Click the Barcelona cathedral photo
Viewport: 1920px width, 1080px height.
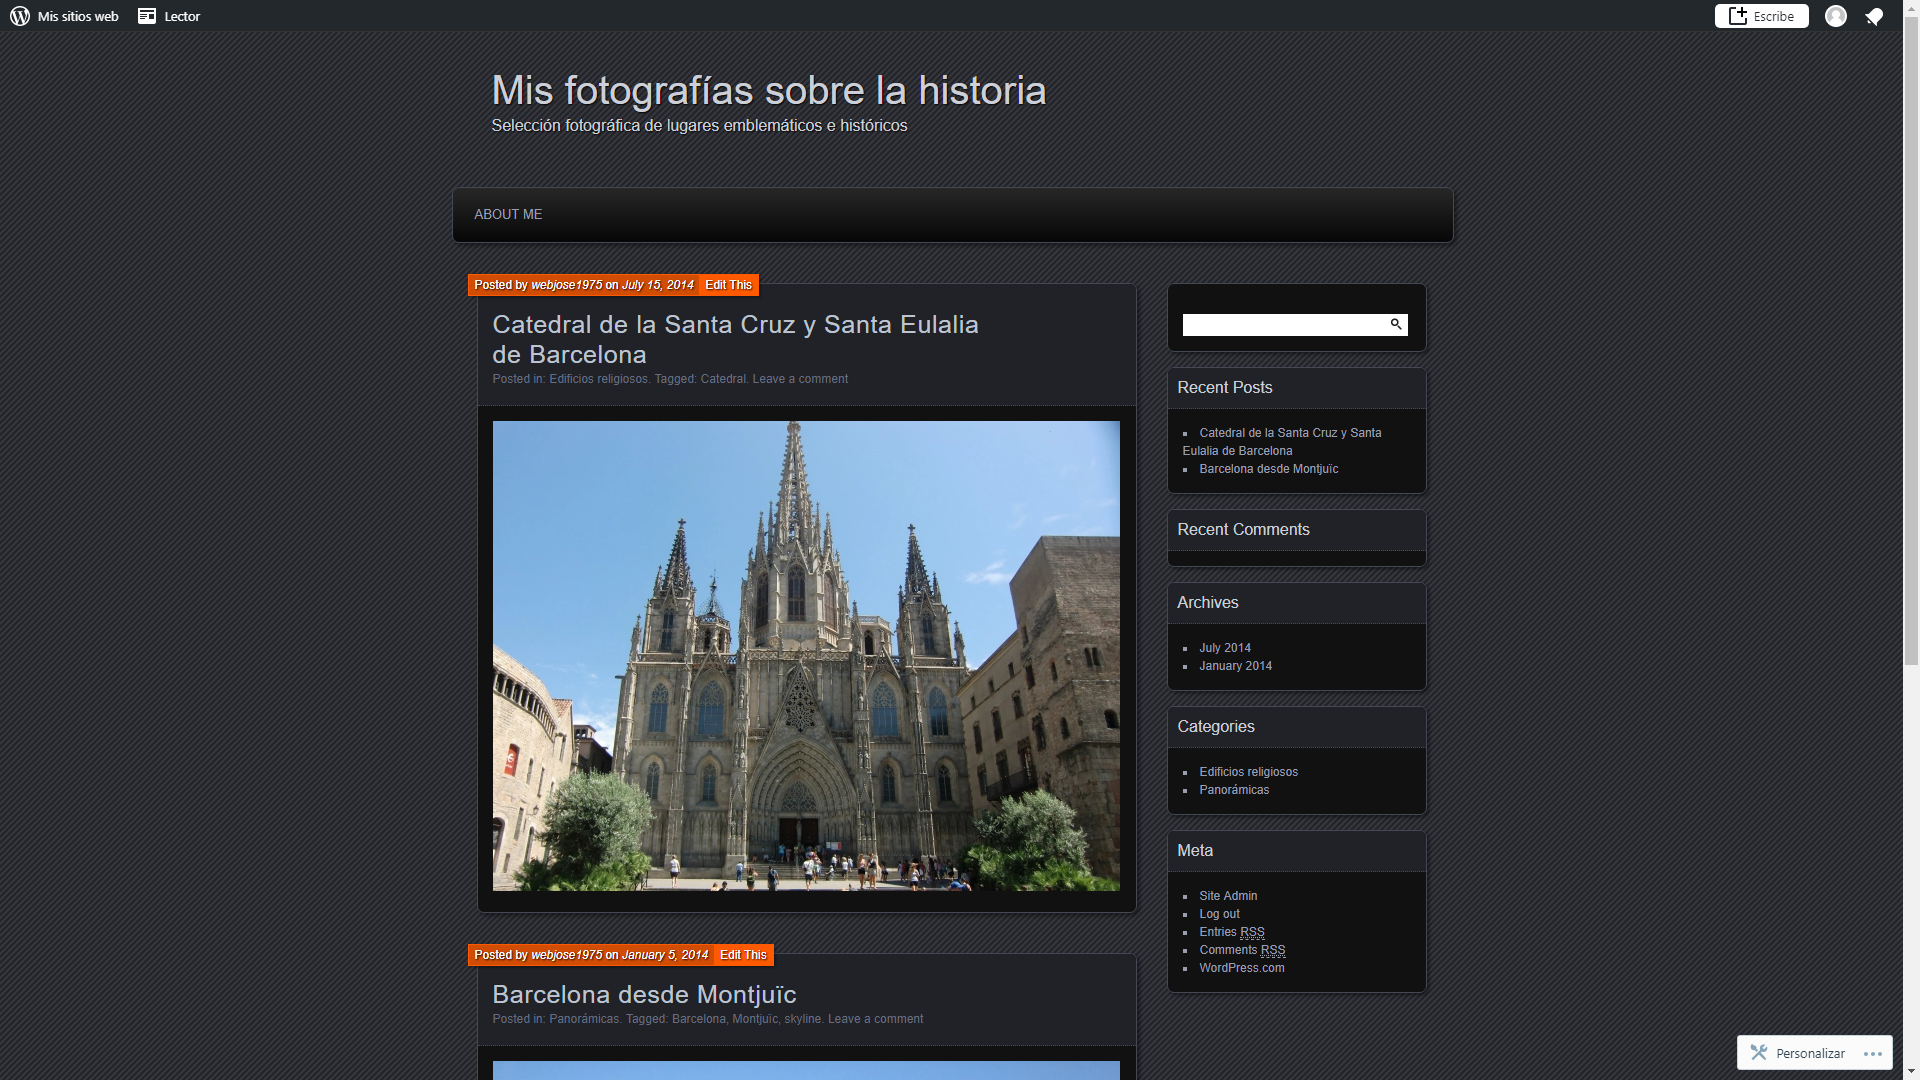[806, 655]
